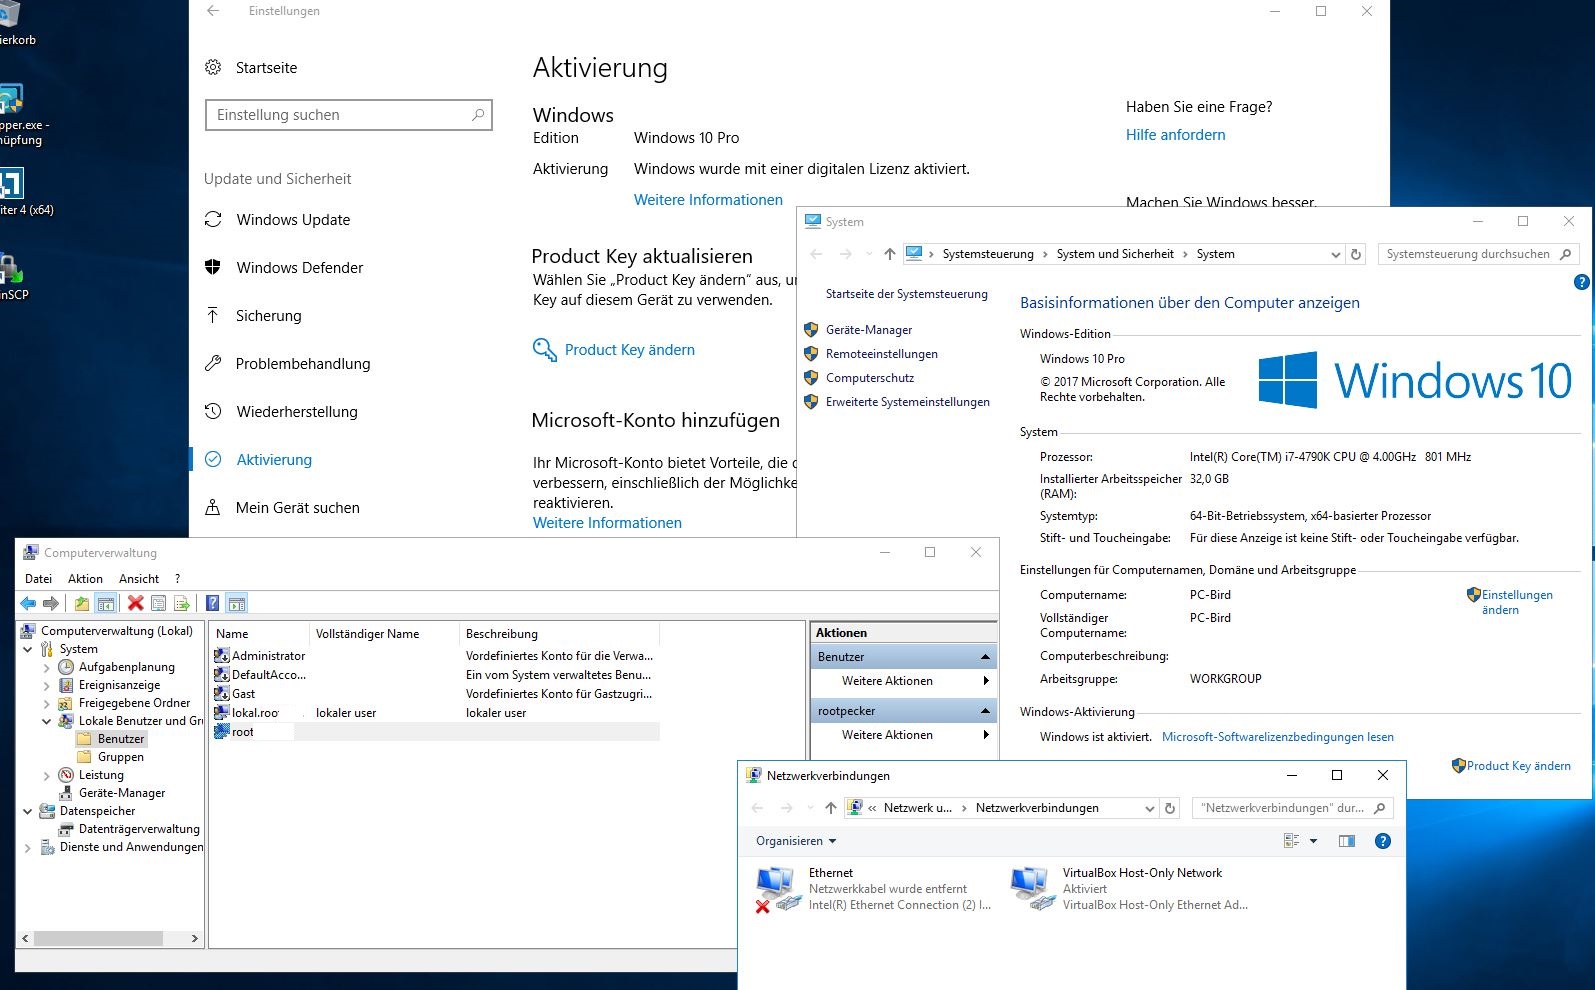This screenshot has width=1595, height=990.
Task: Select Aktivierung in settings sidebar
Action: pyautogui.click(x=274, y=460)
